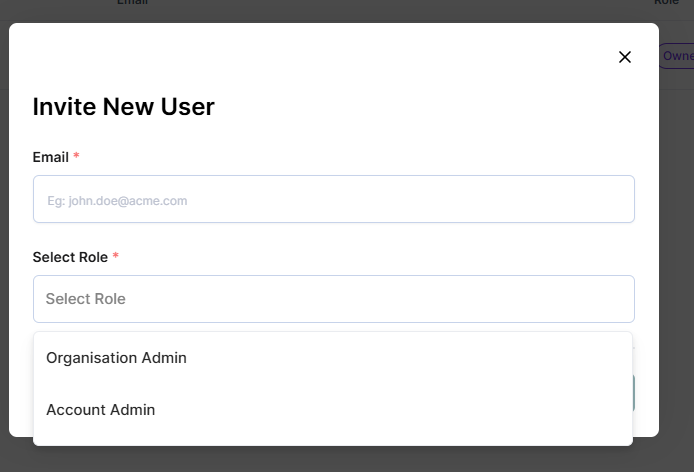The height and width of the screenshot is (472, 694).
Task: Pick the Account Admin role option
Action: tap(100, 410)
